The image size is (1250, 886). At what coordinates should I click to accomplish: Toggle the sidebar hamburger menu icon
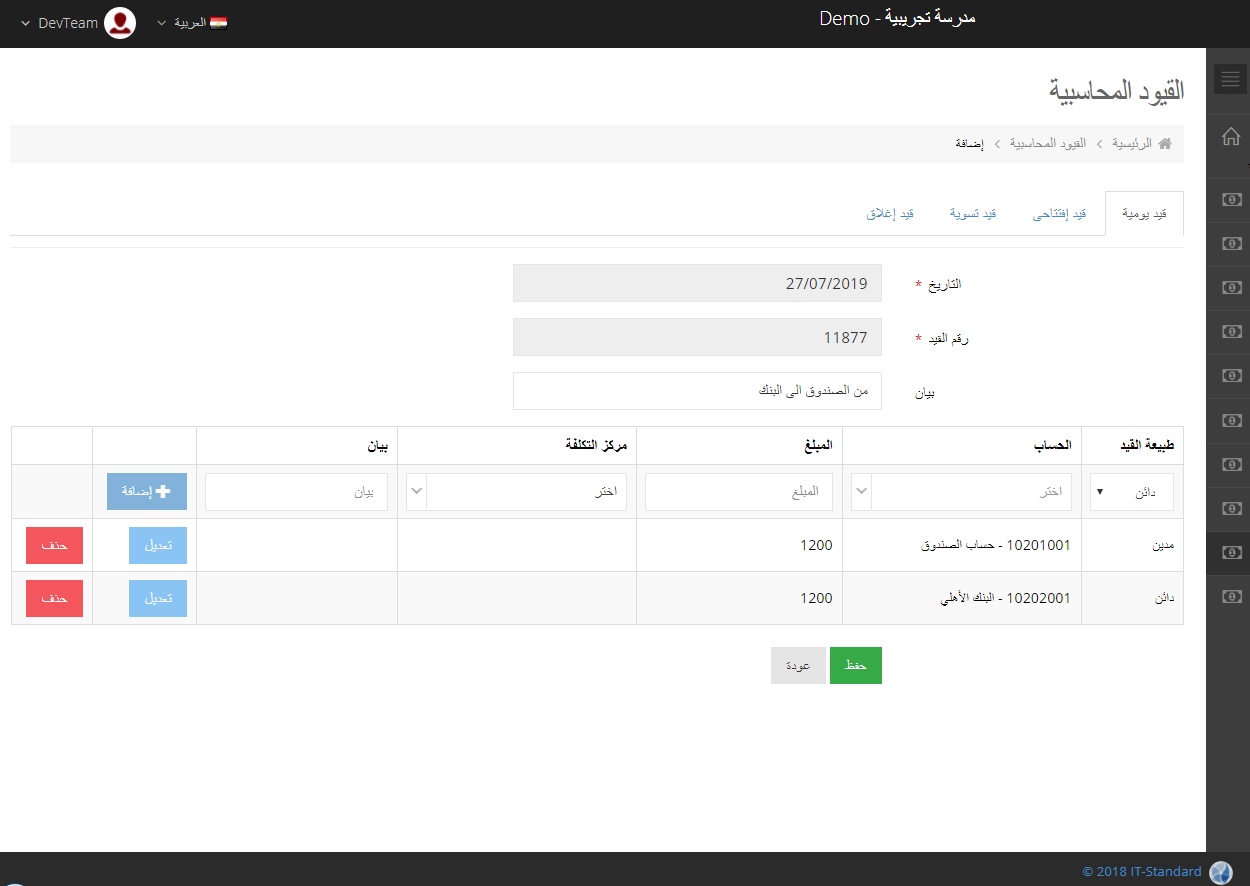tap(1230, 79)
